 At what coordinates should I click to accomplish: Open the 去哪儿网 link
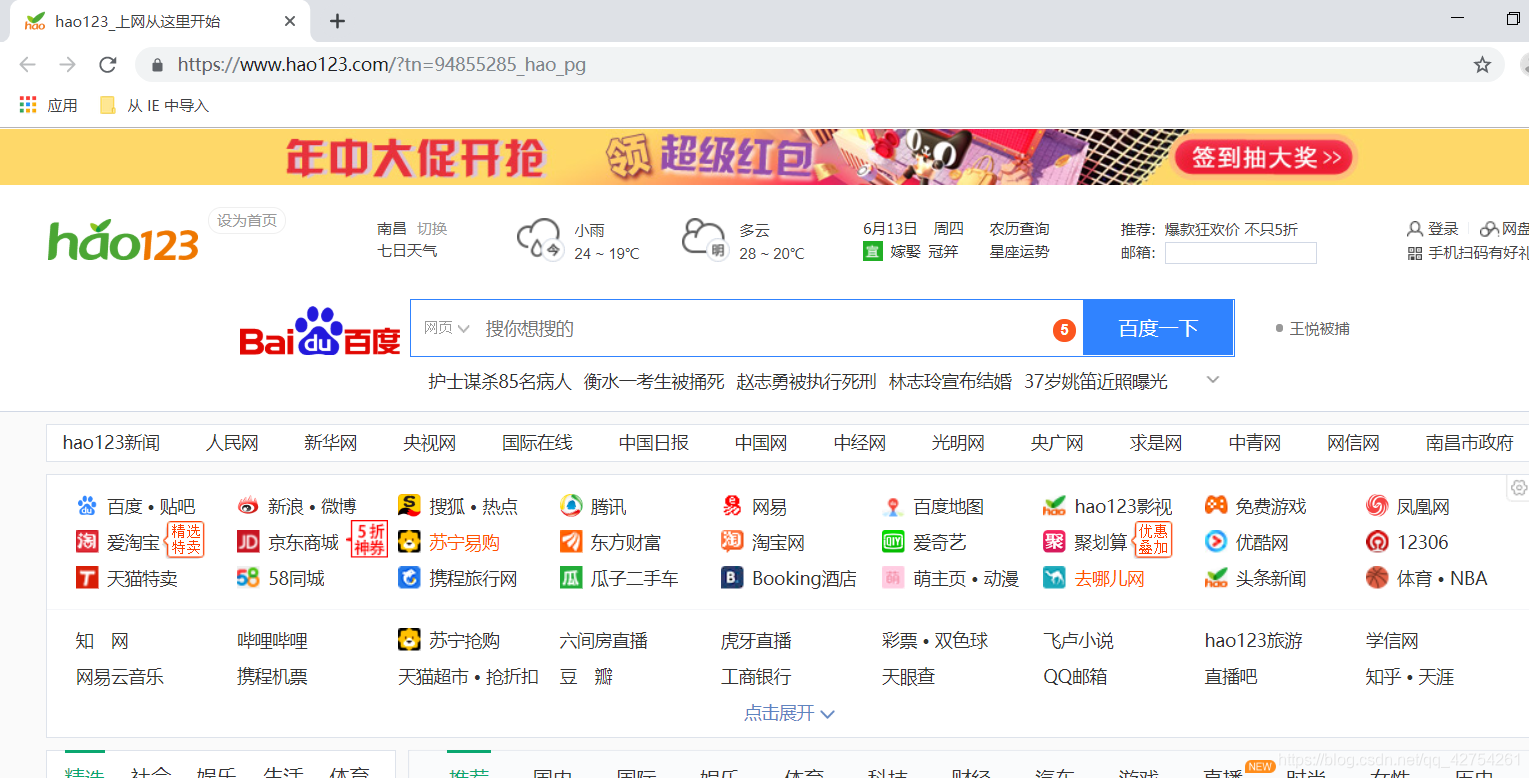coord(1109,578)
